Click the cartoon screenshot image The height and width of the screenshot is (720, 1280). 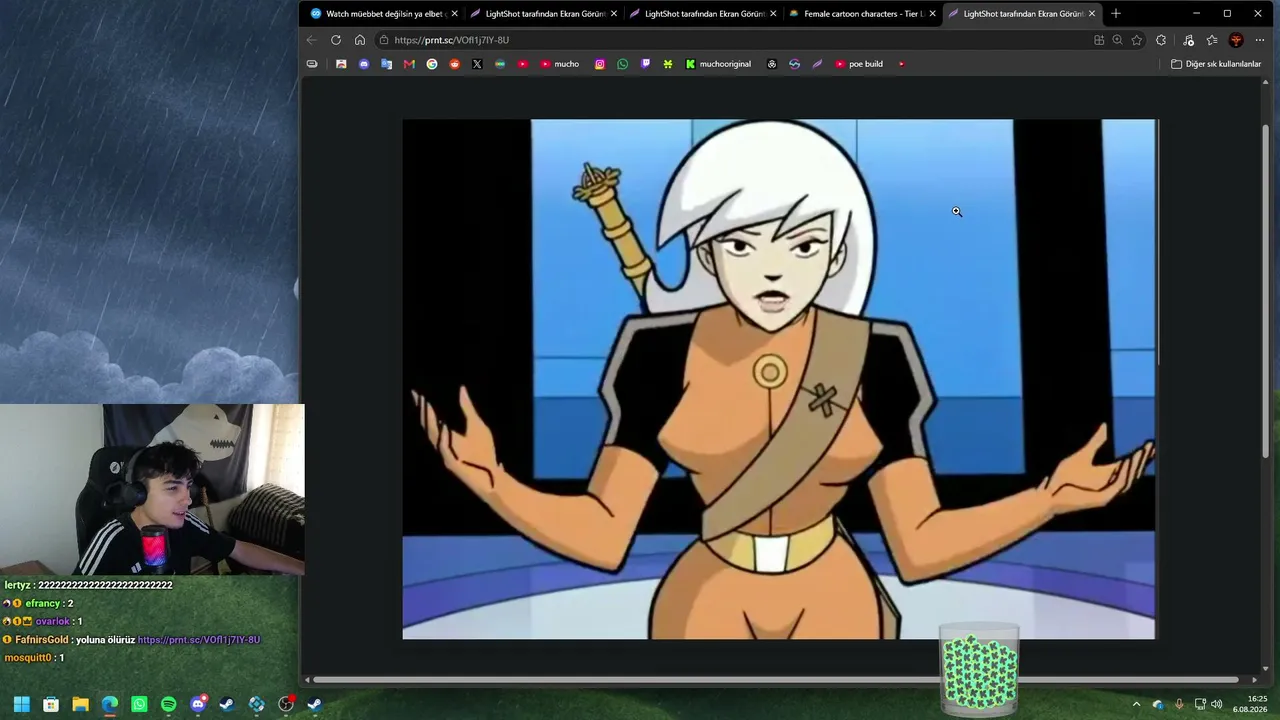click(779, 379)
